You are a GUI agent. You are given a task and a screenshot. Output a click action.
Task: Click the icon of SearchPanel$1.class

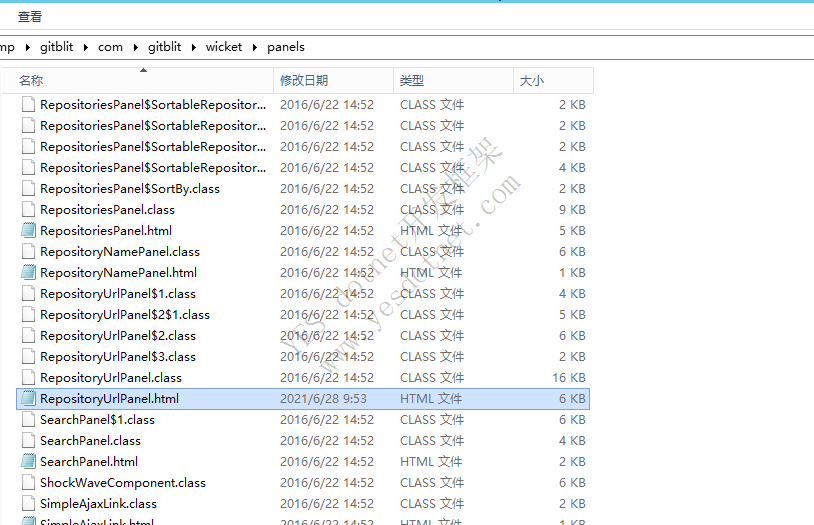pos(29,420)
